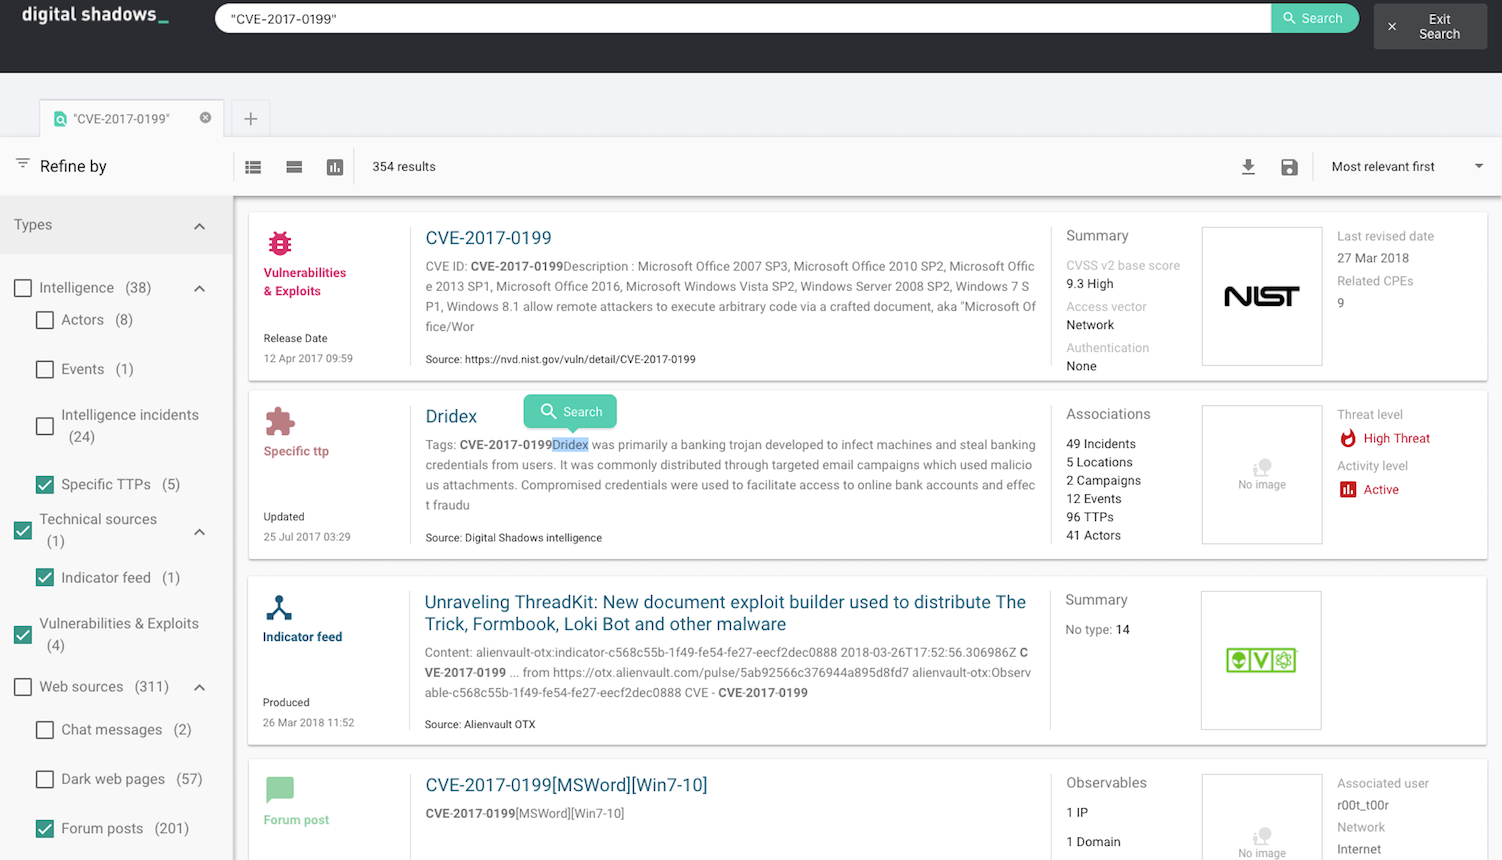
Task: Switch to compact list view icon
Action: pyautogui.click(x=253, y=167)
